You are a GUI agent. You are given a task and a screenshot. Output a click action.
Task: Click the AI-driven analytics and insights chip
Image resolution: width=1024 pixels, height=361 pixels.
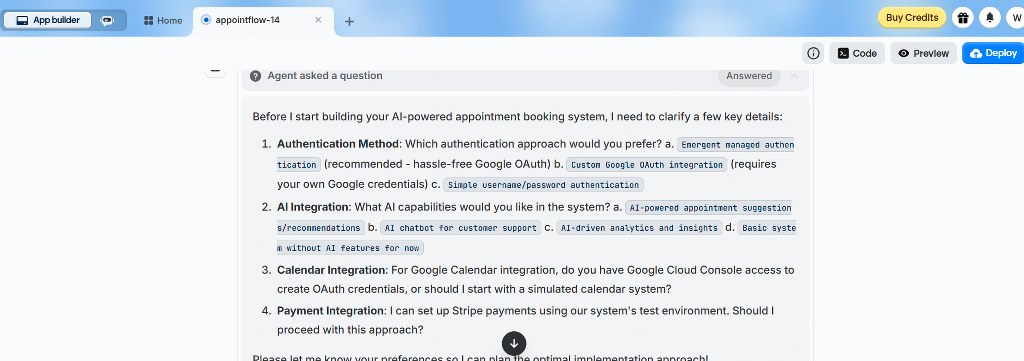pos(639,228)
